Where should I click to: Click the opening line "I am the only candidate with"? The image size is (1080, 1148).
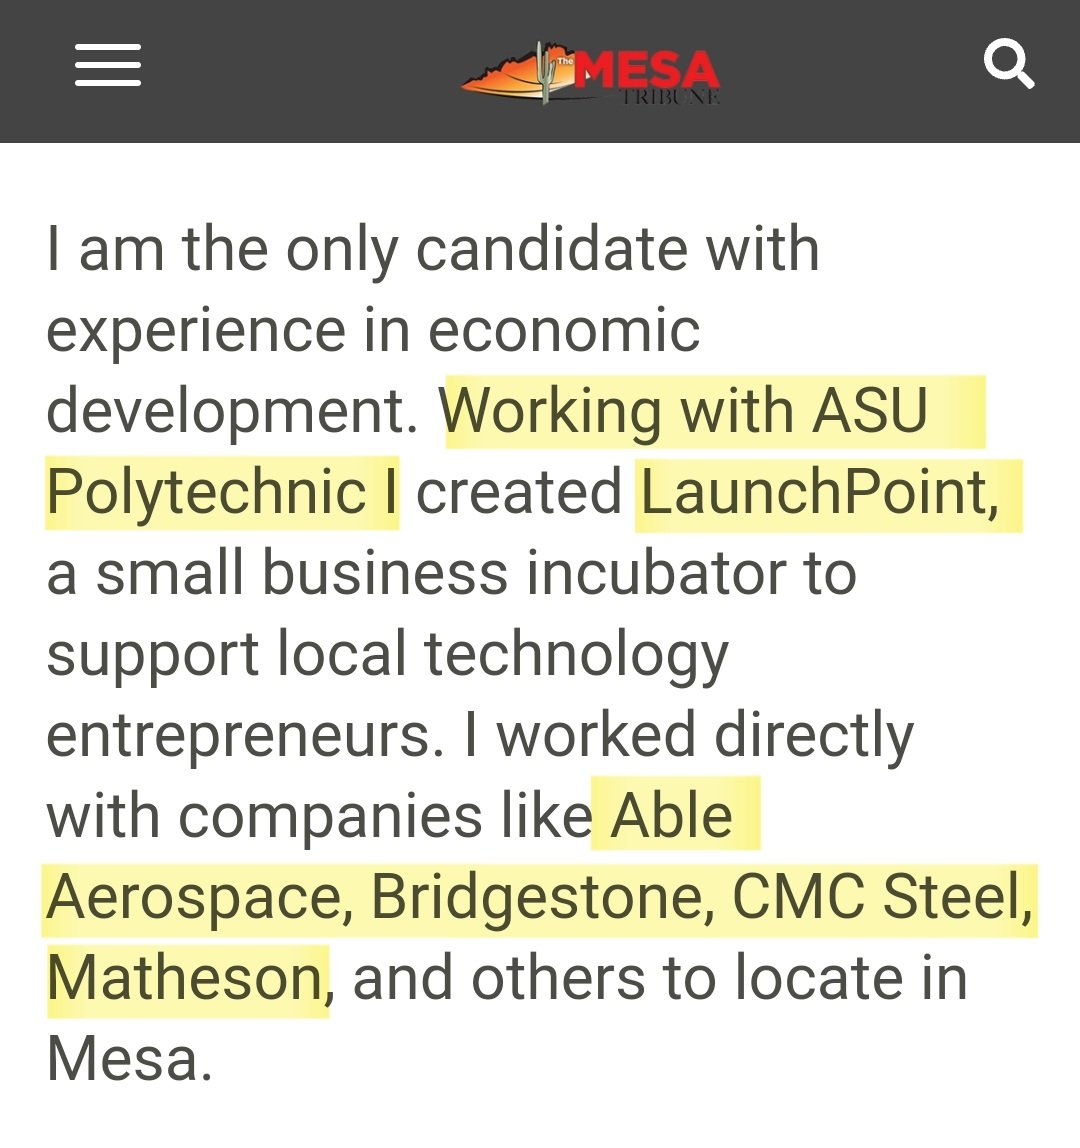pos(432,249)
